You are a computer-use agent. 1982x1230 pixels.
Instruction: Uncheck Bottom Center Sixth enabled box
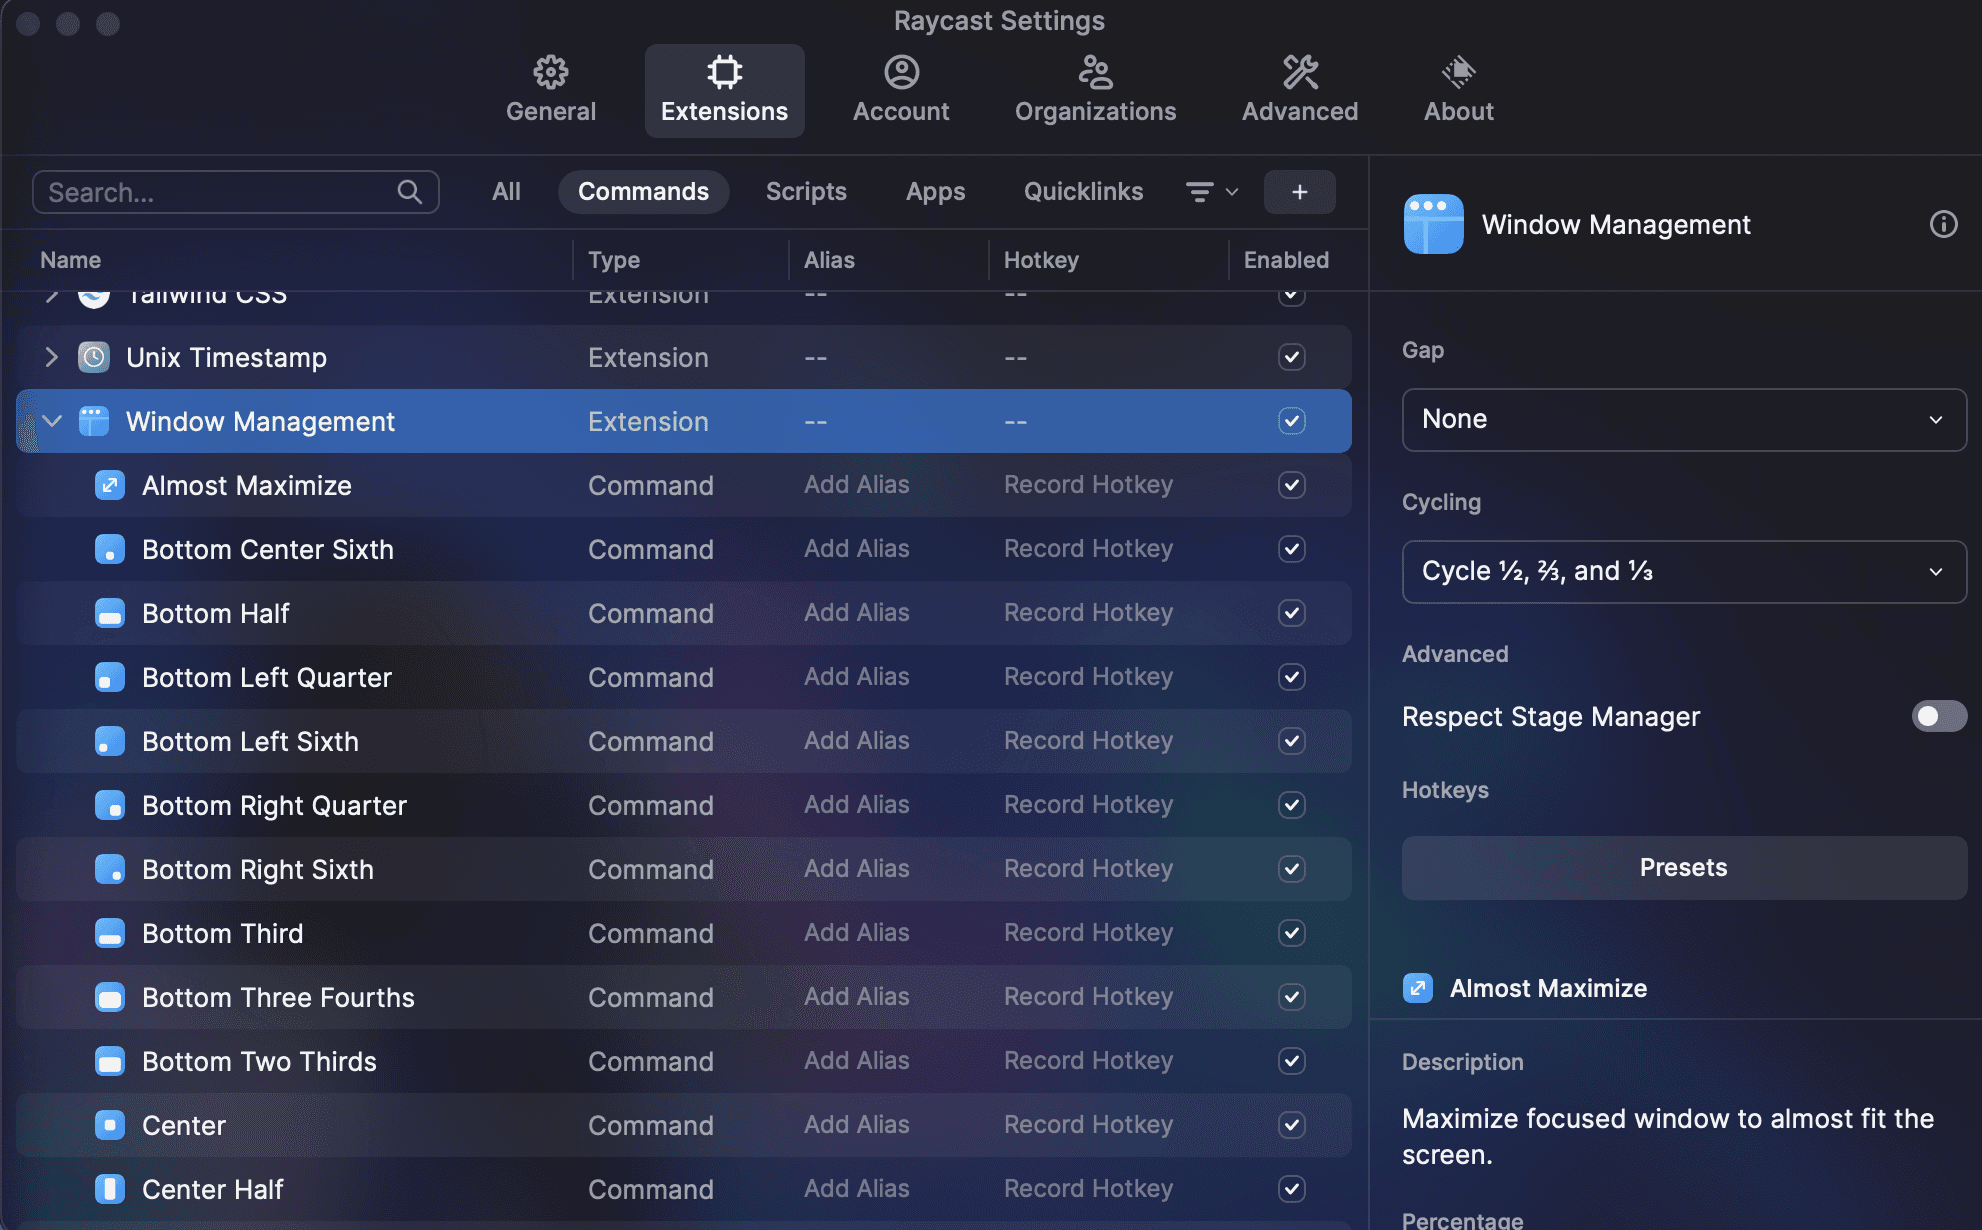pos(1292,549)
